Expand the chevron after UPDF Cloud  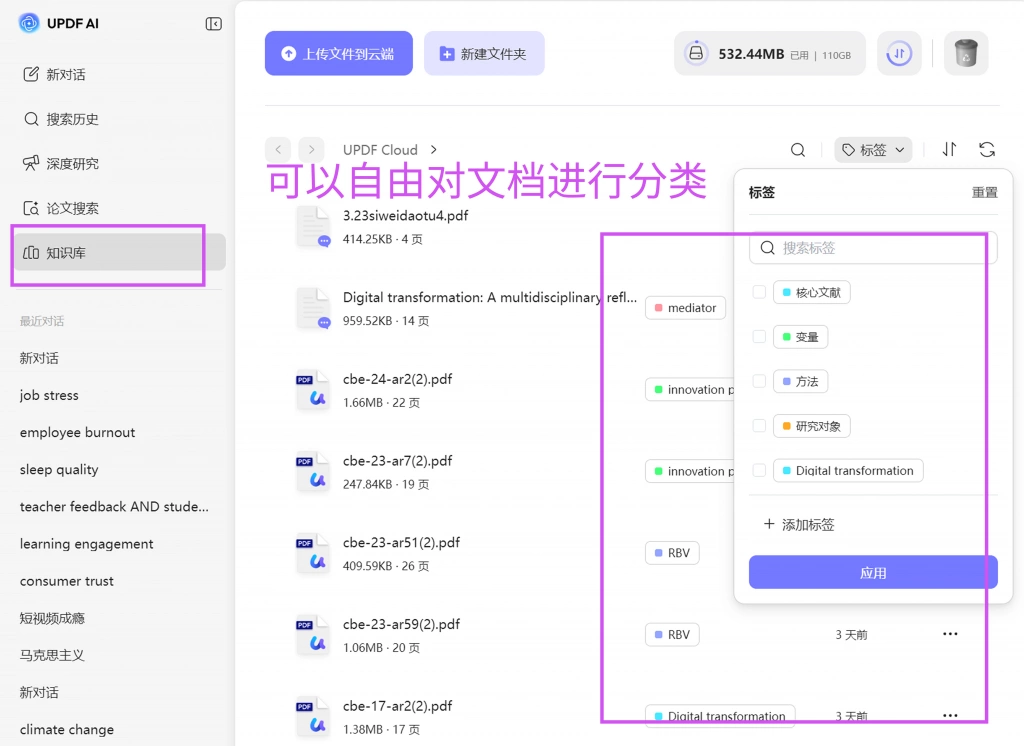(434, 150)
